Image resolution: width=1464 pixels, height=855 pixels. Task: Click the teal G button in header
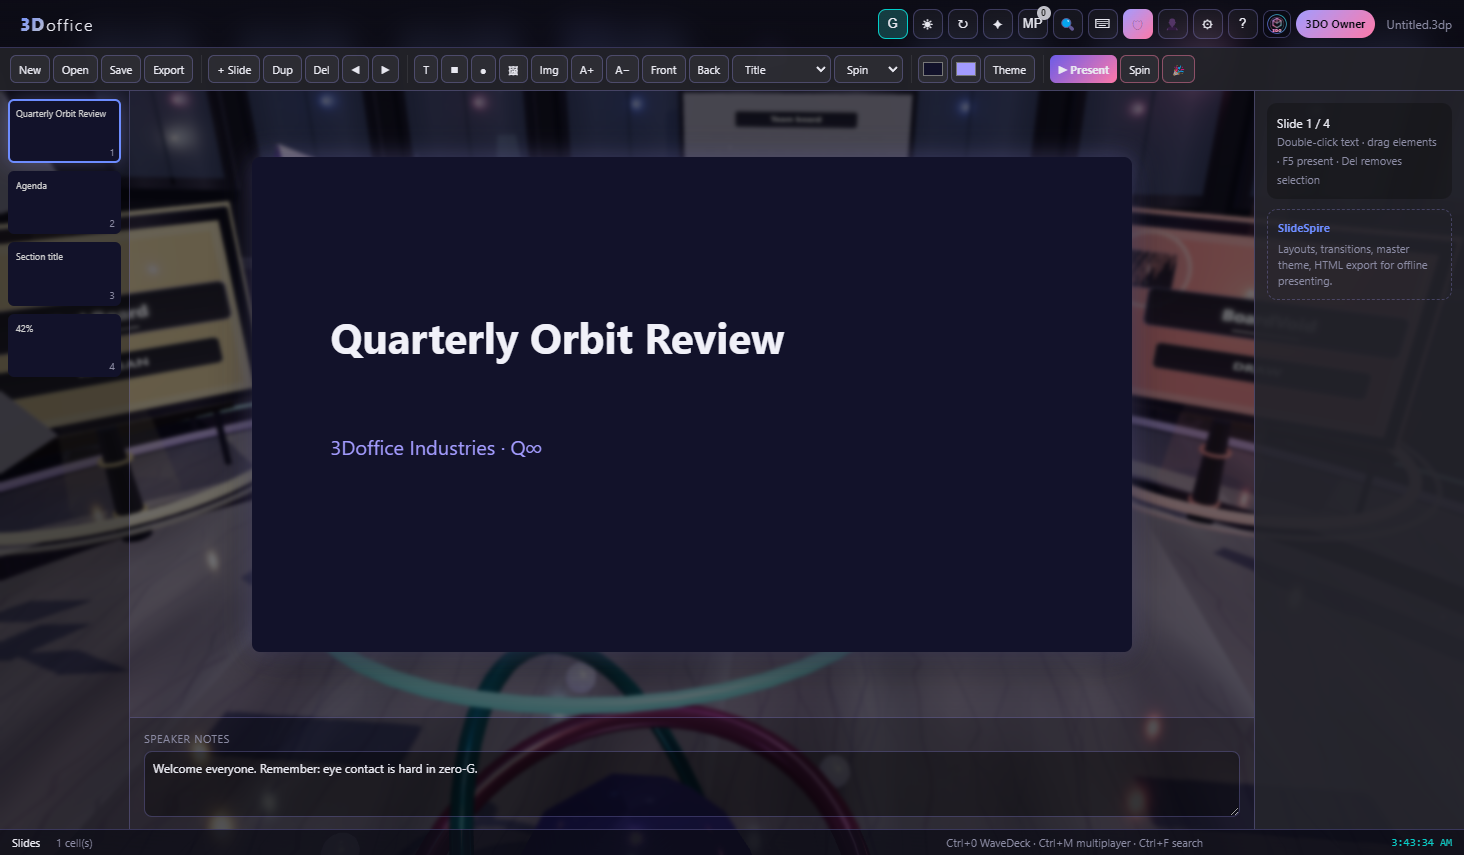893,24
